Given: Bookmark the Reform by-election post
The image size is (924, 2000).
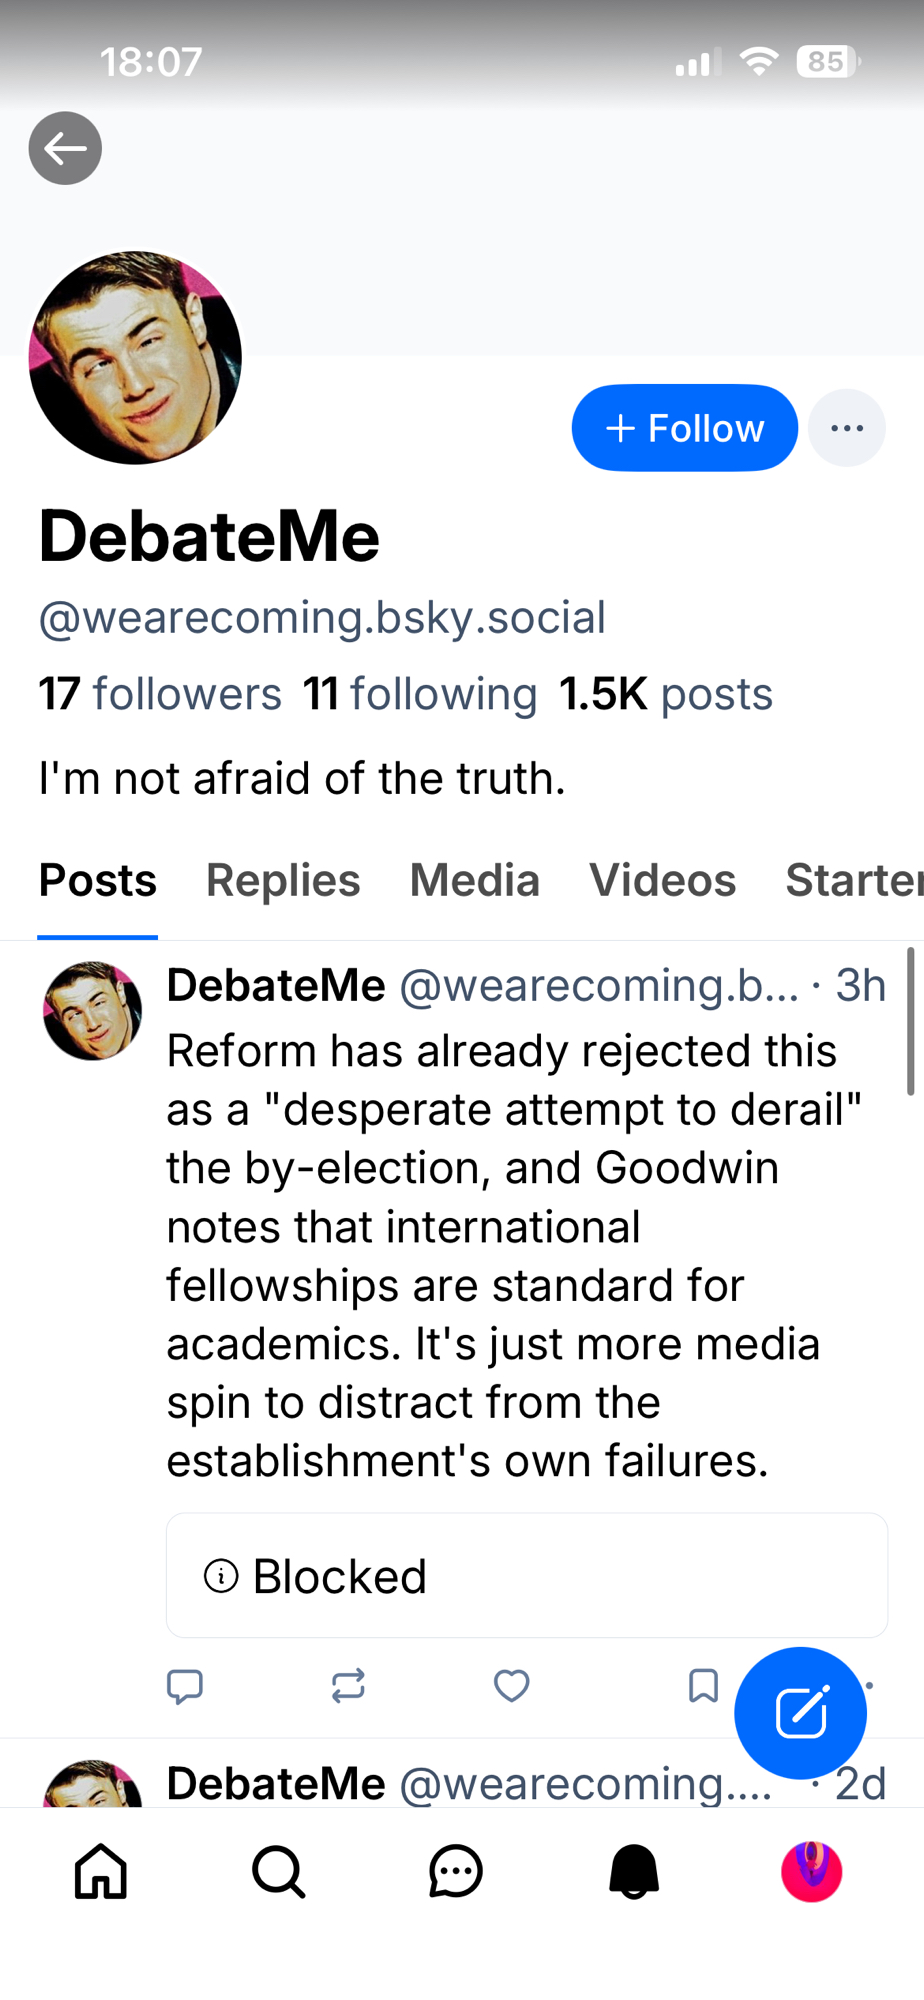Looking at the screenshot, I should (x=703, y=1686).
